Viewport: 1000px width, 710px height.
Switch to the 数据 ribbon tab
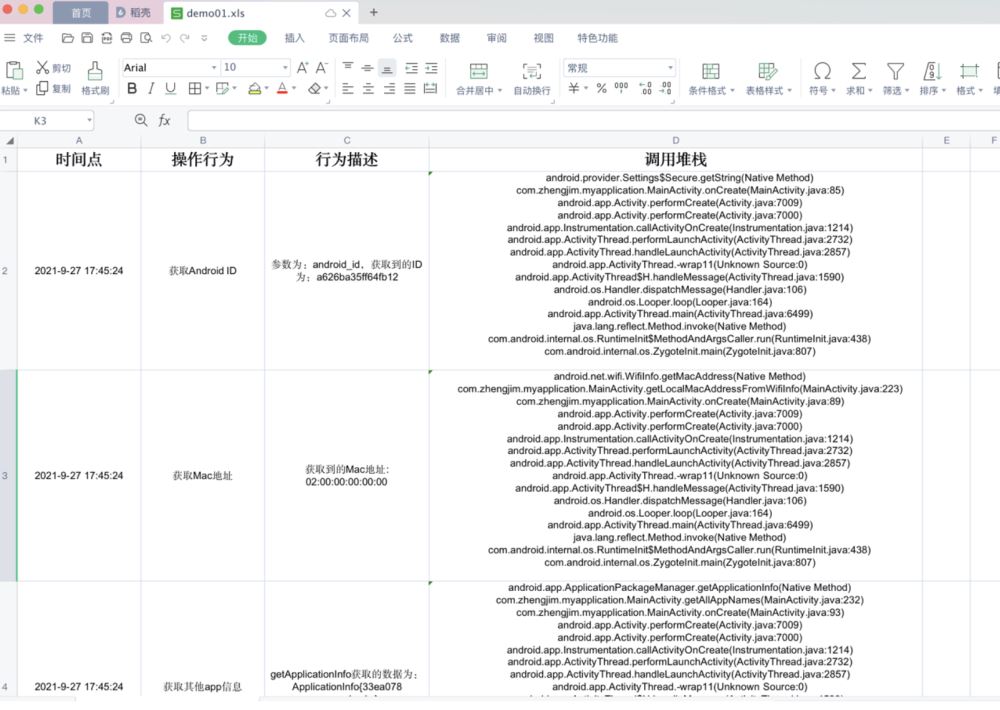point(450,38)
